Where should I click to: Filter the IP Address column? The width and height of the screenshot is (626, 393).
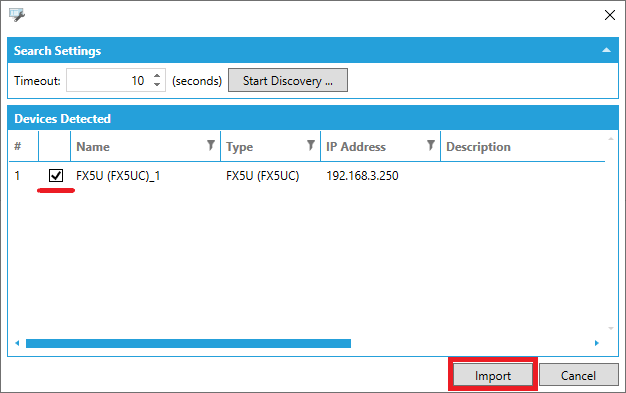[x=430, y=145]
